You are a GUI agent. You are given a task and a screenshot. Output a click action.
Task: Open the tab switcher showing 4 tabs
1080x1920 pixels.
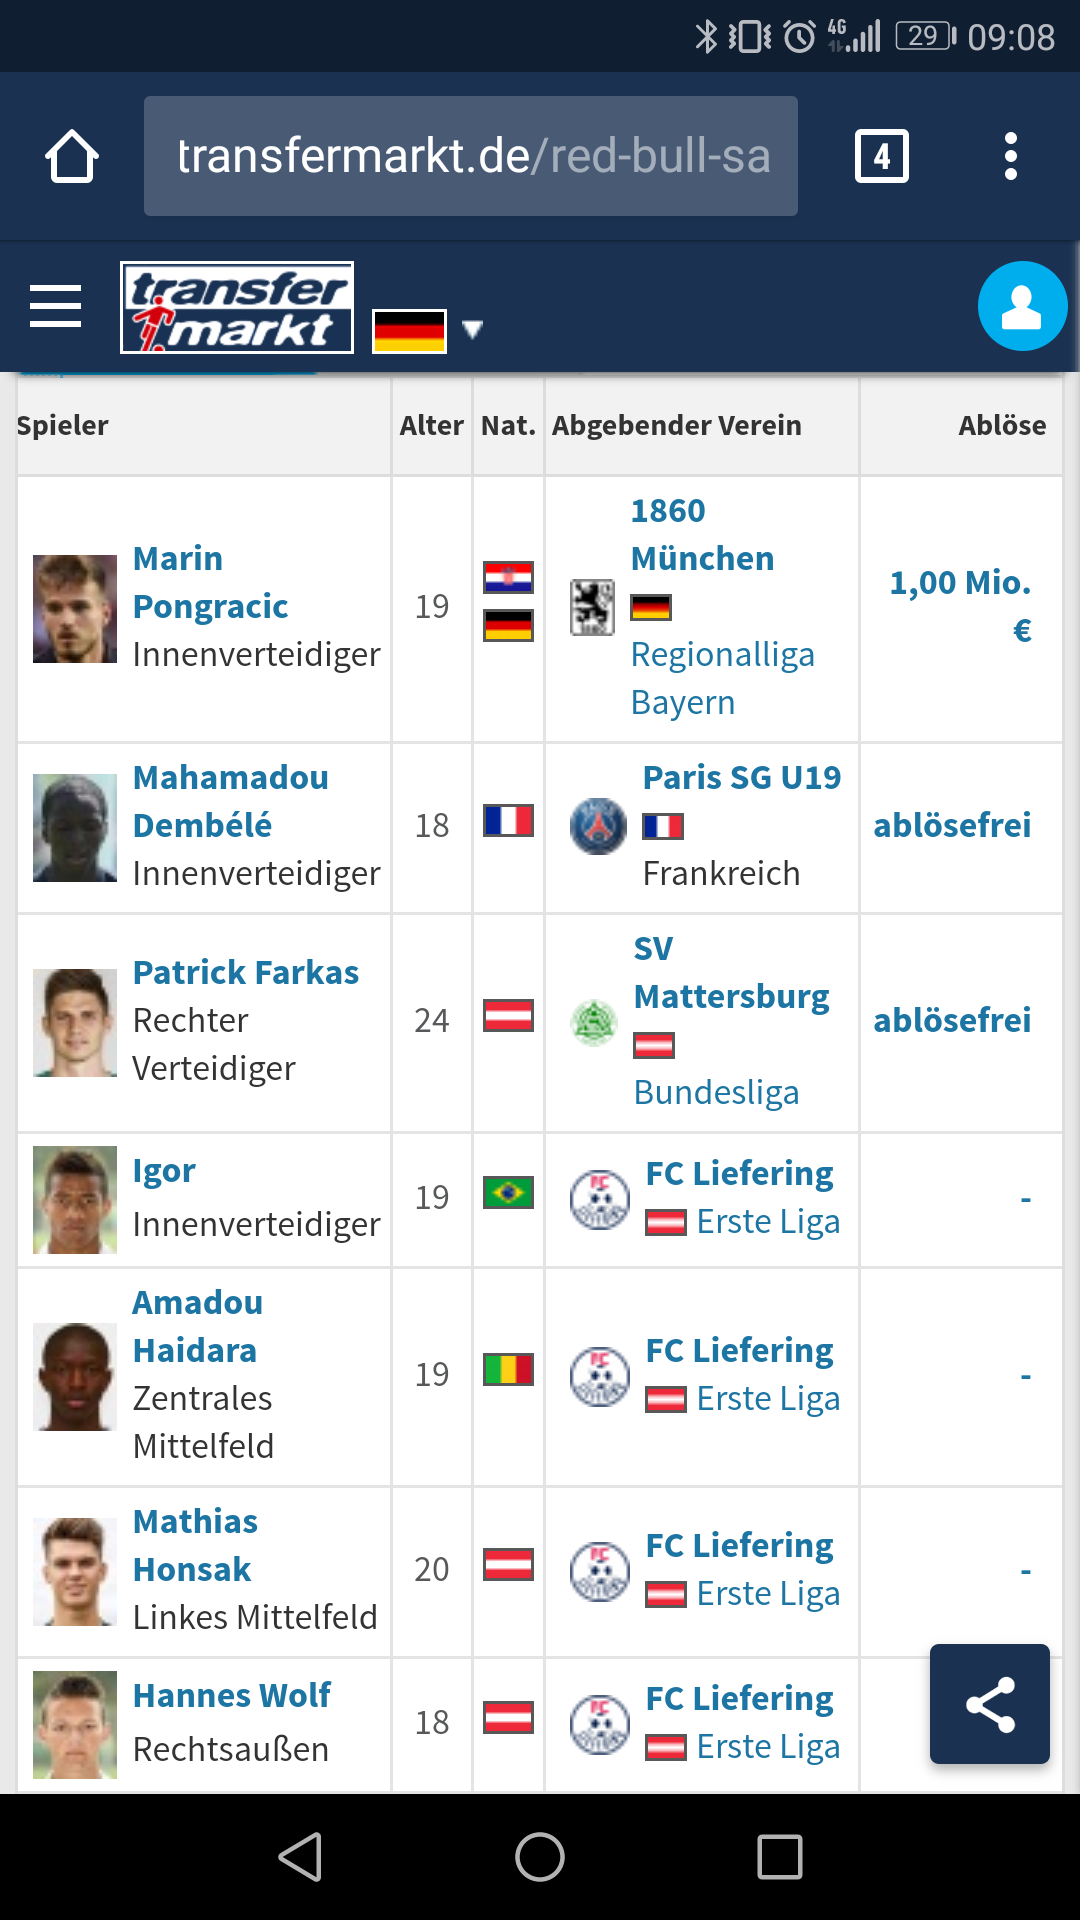pos(881,156)
